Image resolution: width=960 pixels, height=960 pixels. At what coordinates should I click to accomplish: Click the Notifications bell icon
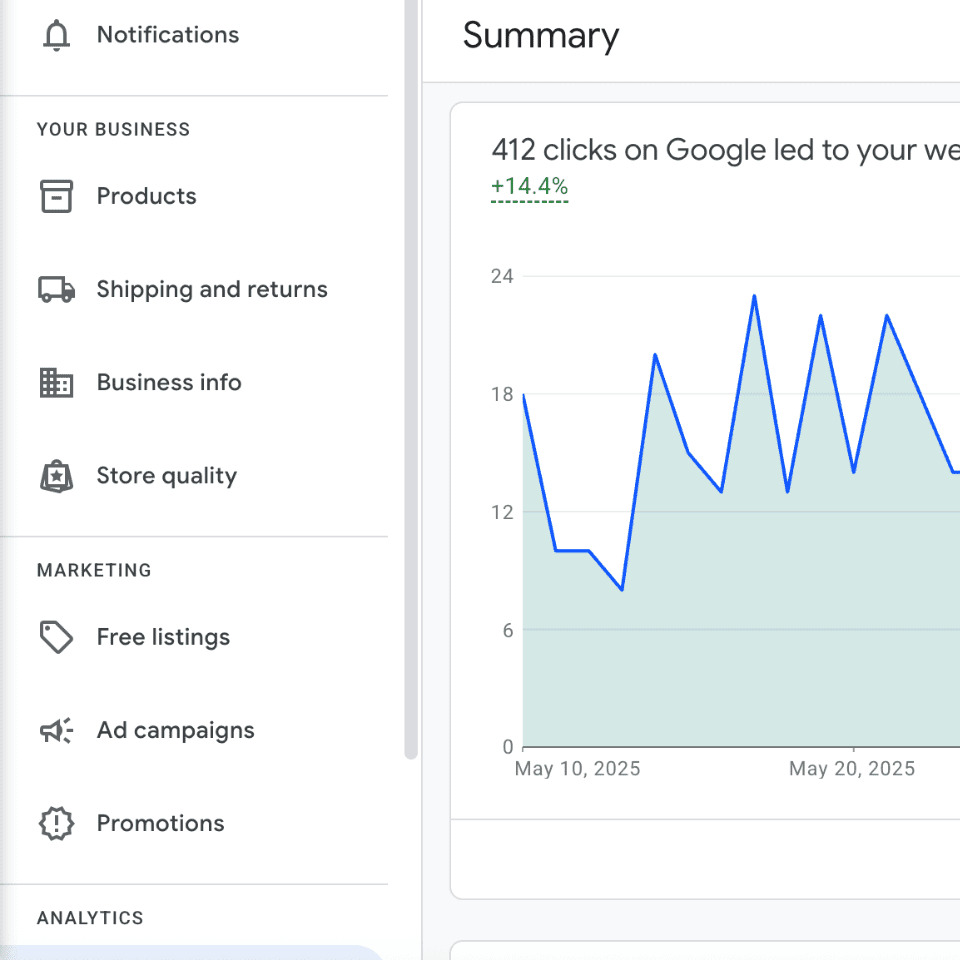coord(57,35)
